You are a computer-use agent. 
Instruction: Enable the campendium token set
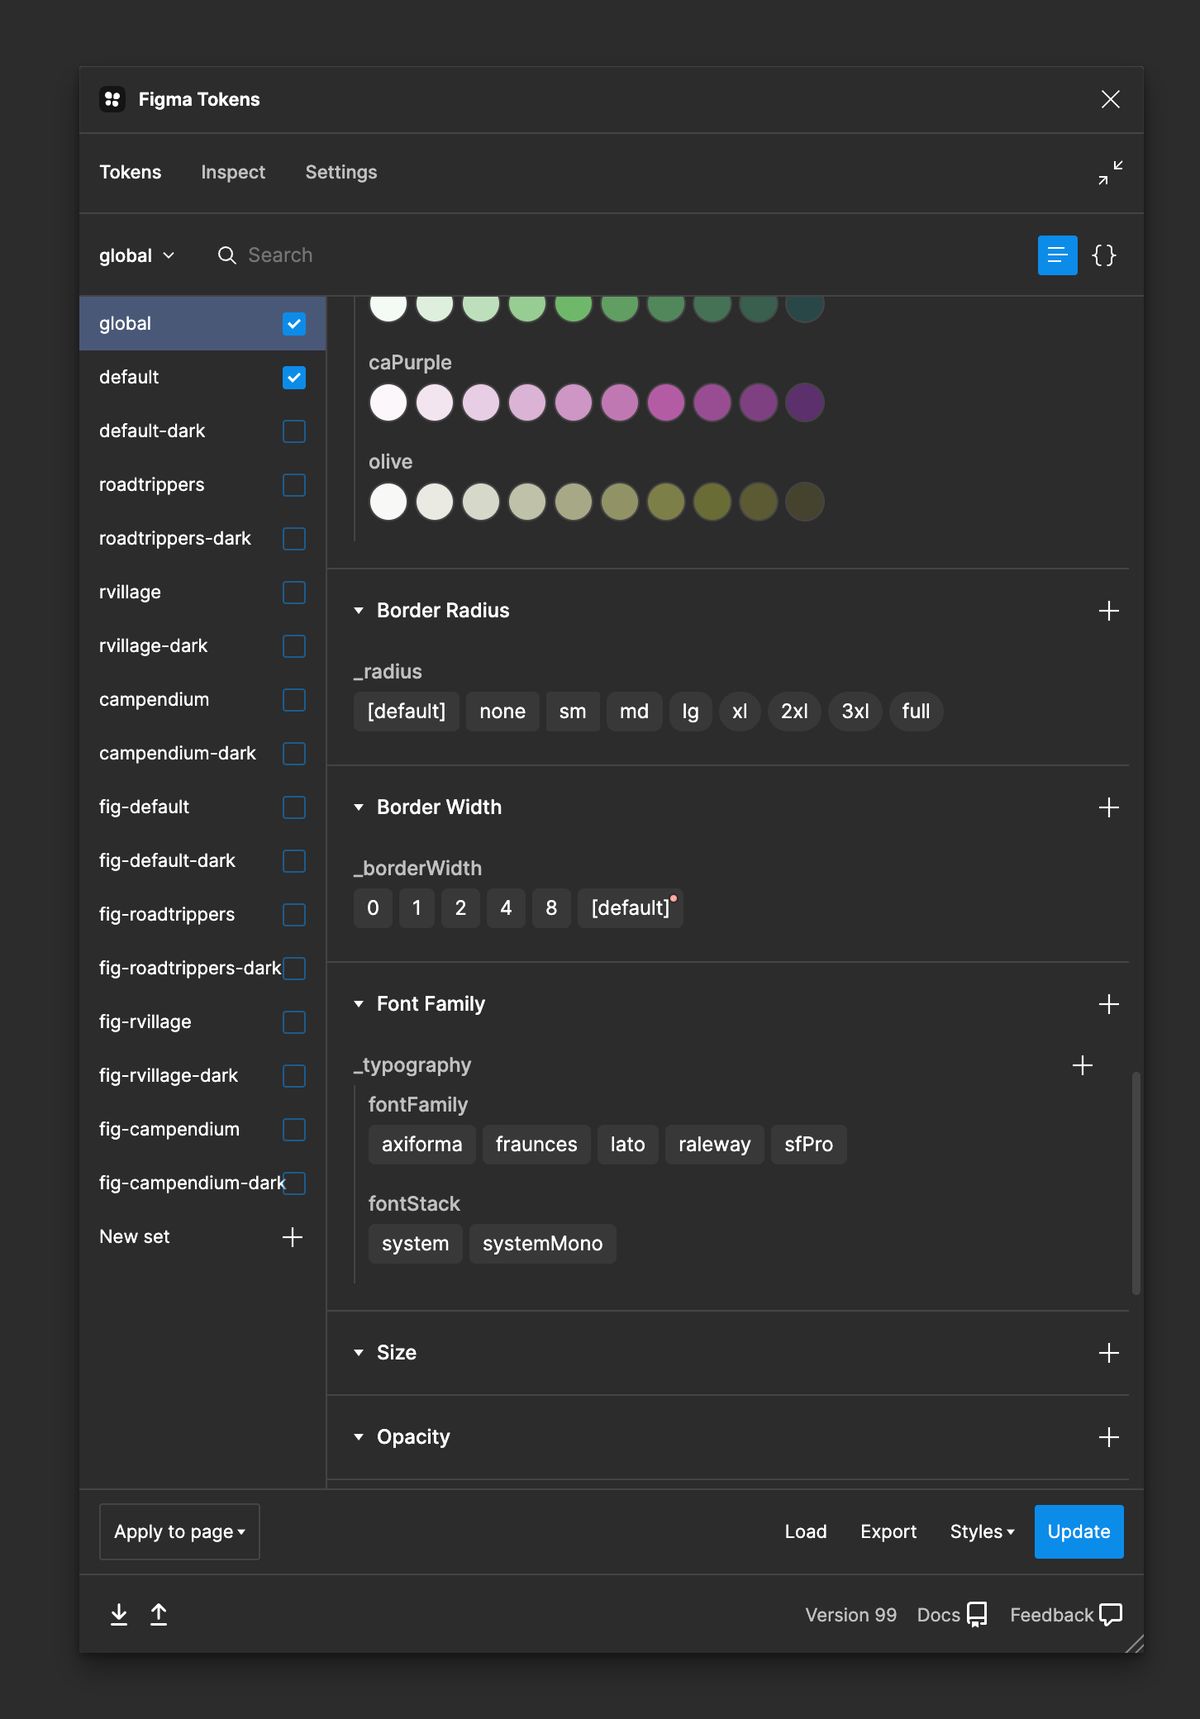(294, 700)
